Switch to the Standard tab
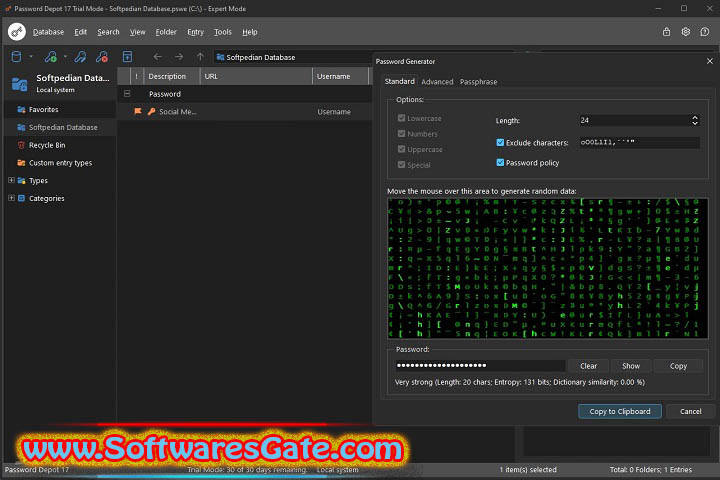The height and width of the screenshot is (480, 720). click(399, 81)
